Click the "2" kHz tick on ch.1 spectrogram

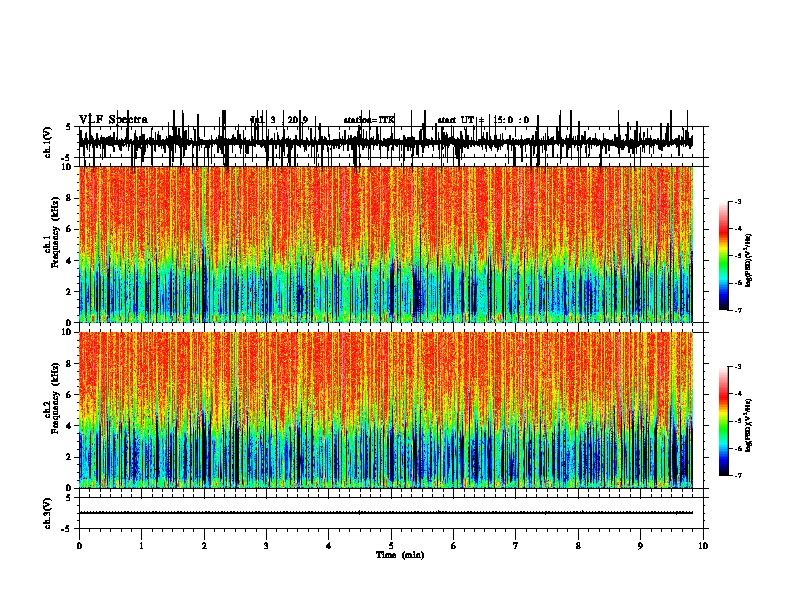(70, 291)
